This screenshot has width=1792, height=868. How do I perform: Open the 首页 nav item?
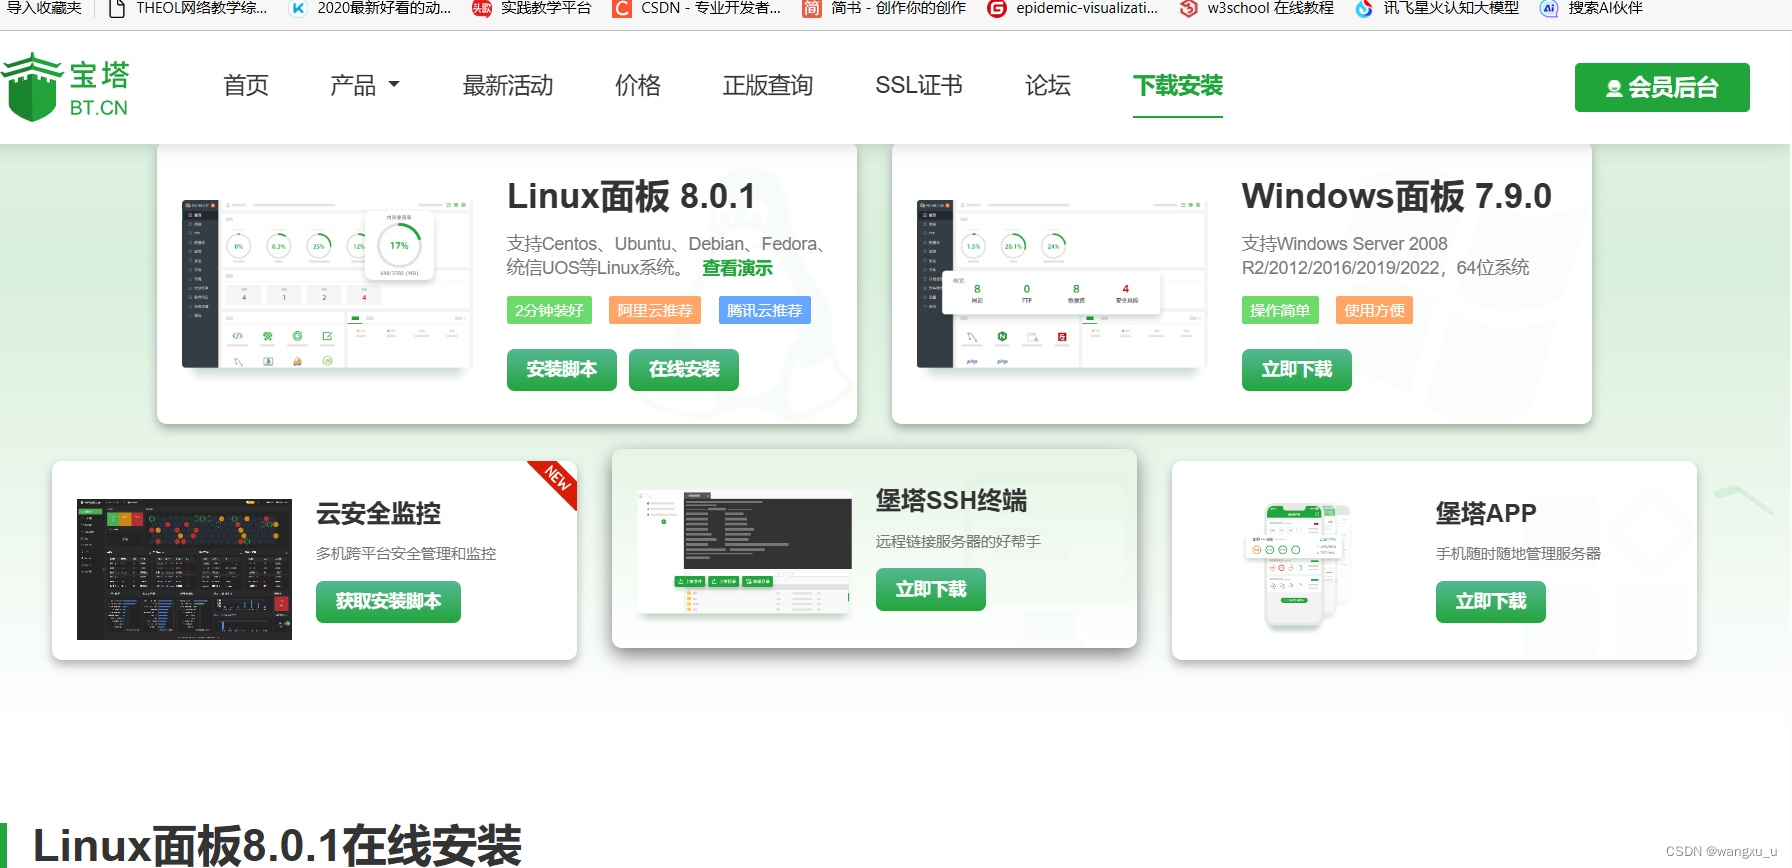246,86
